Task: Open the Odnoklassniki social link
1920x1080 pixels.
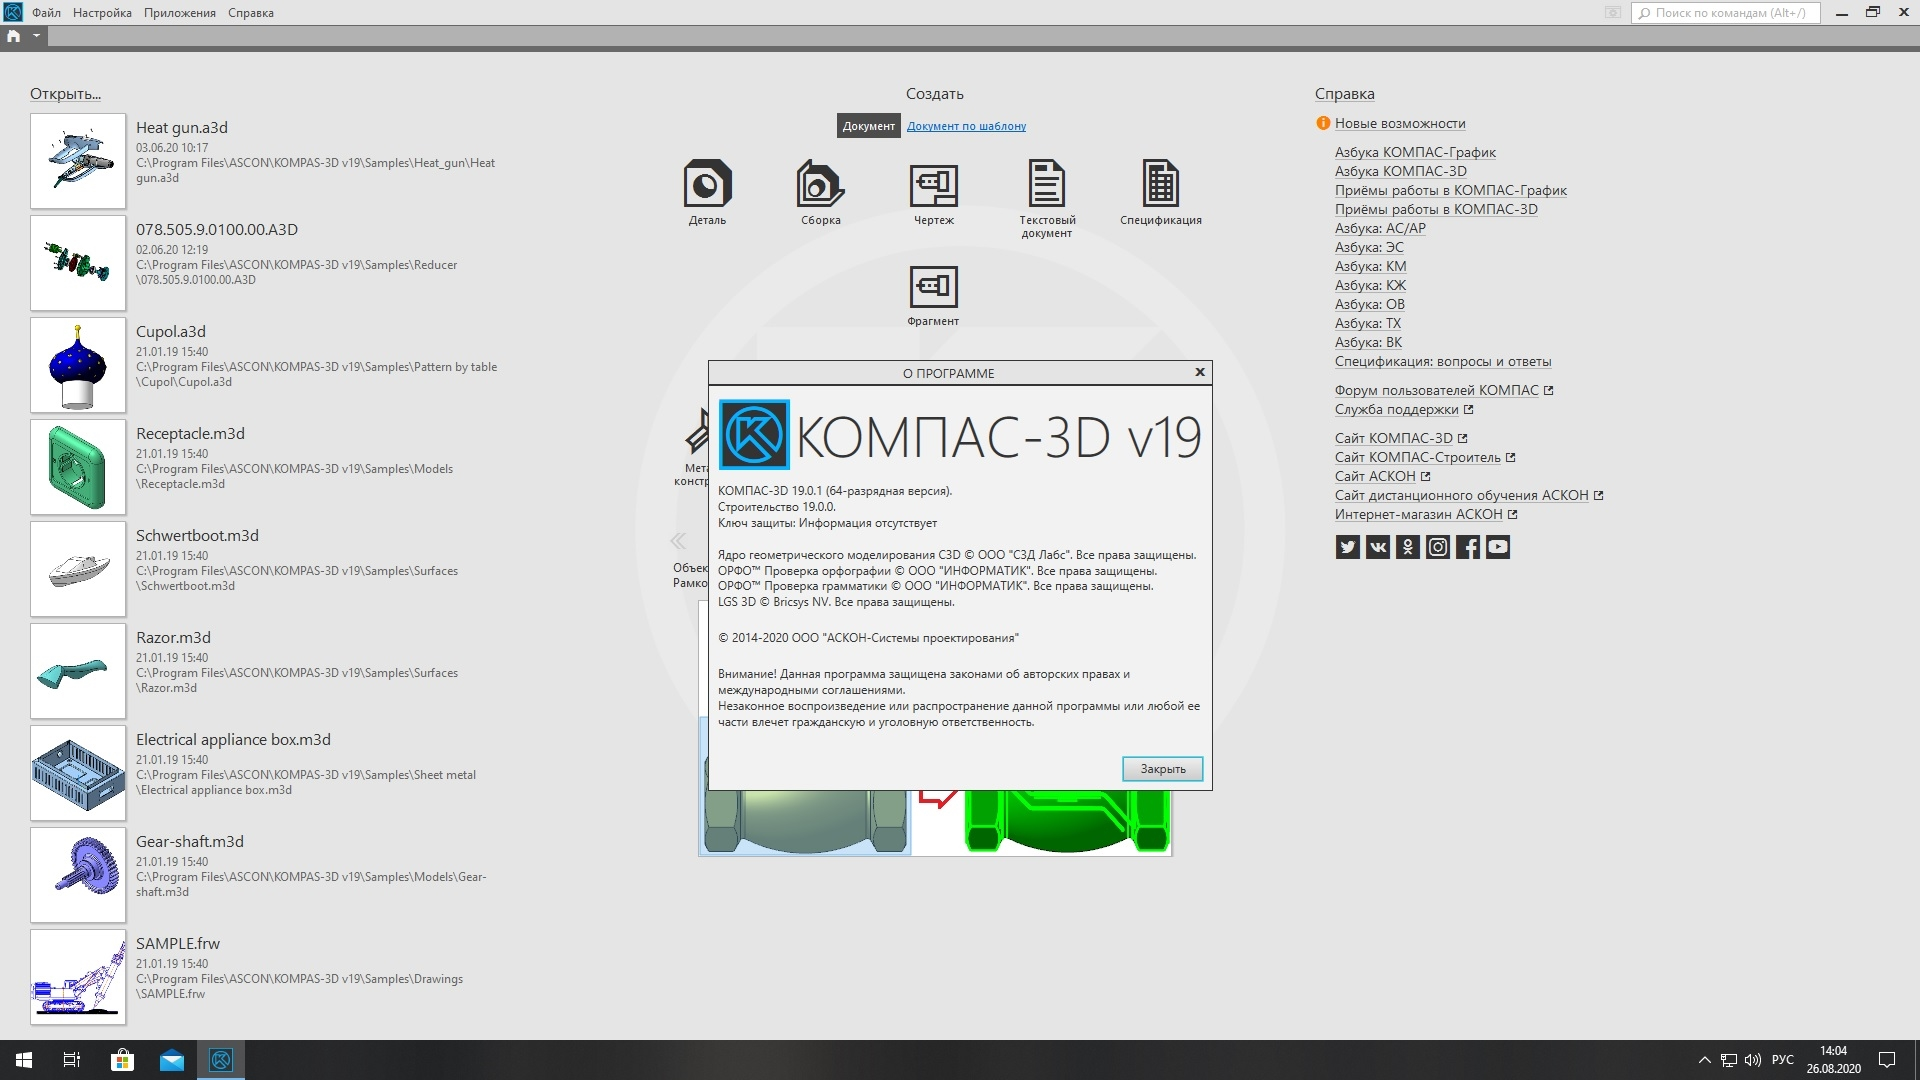Action: pyautogui.click(x=1407, y=547)
